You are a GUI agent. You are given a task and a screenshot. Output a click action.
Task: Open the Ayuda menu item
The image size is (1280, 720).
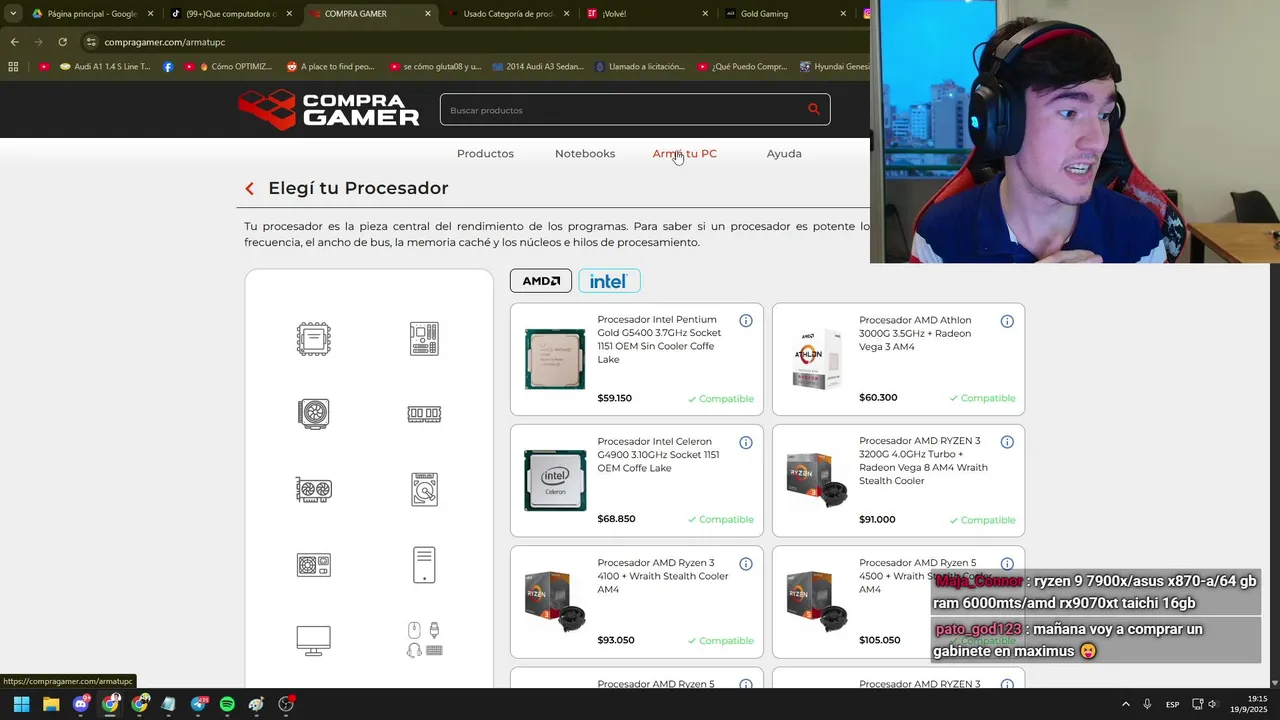coord(784,153)
